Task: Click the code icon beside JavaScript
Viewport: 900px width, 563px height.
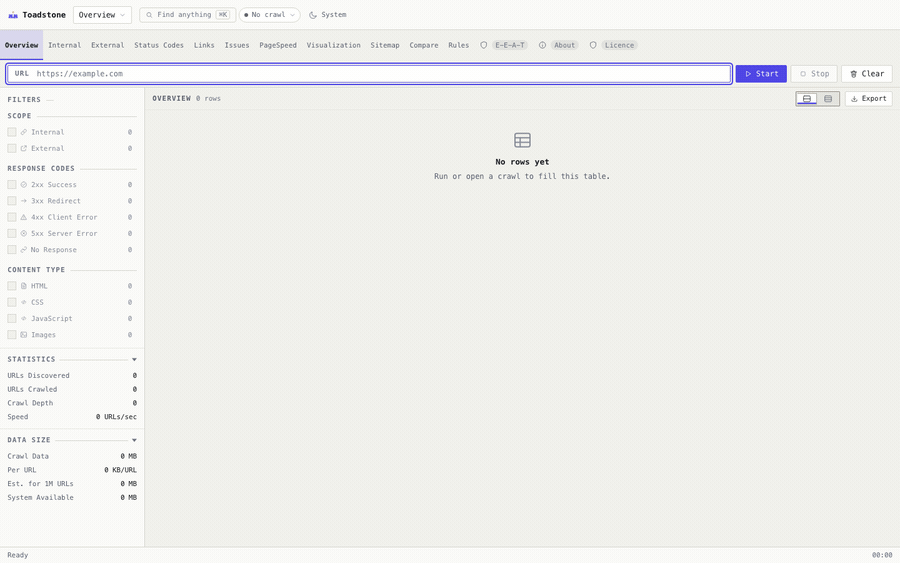Action: click(x=24, y=319)
